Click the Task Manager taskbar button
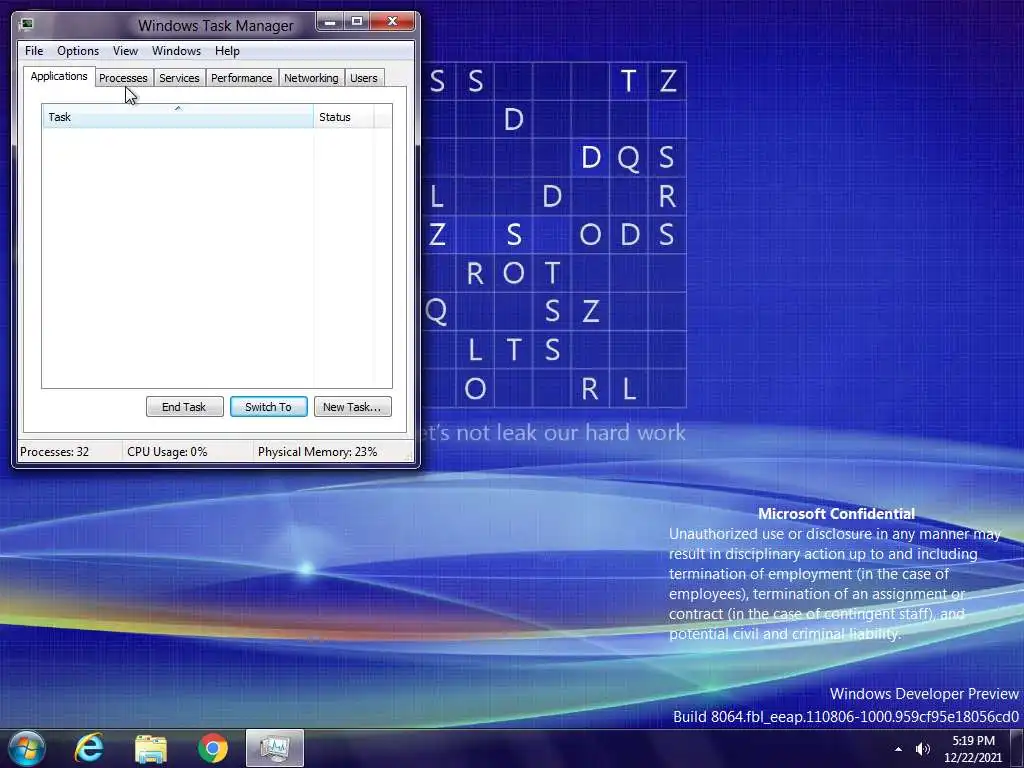Image resolution: width=1024 pixels, height=768 pixels. [x=275, y=748]
